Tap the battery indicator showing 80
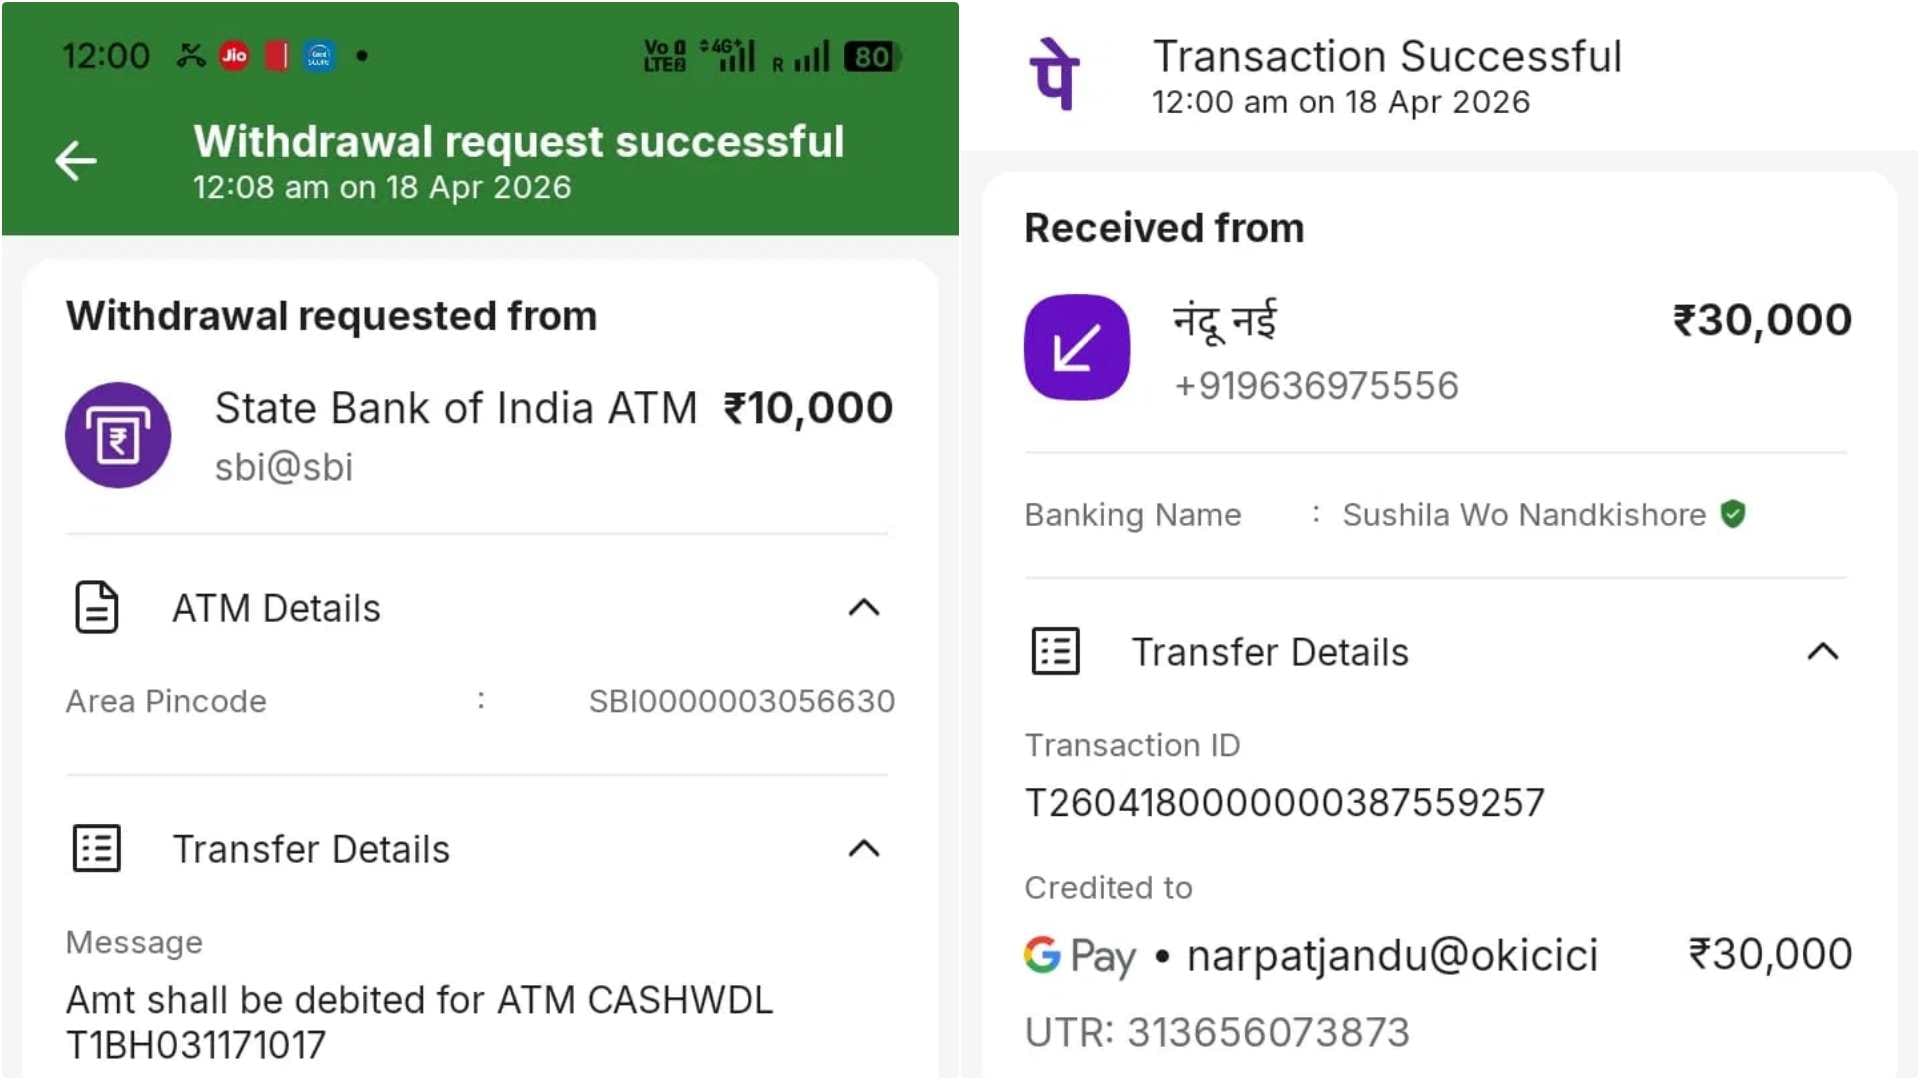The width and height of the screenshot is (1920, 1080). pyautogui.click(x=871, y=57)
